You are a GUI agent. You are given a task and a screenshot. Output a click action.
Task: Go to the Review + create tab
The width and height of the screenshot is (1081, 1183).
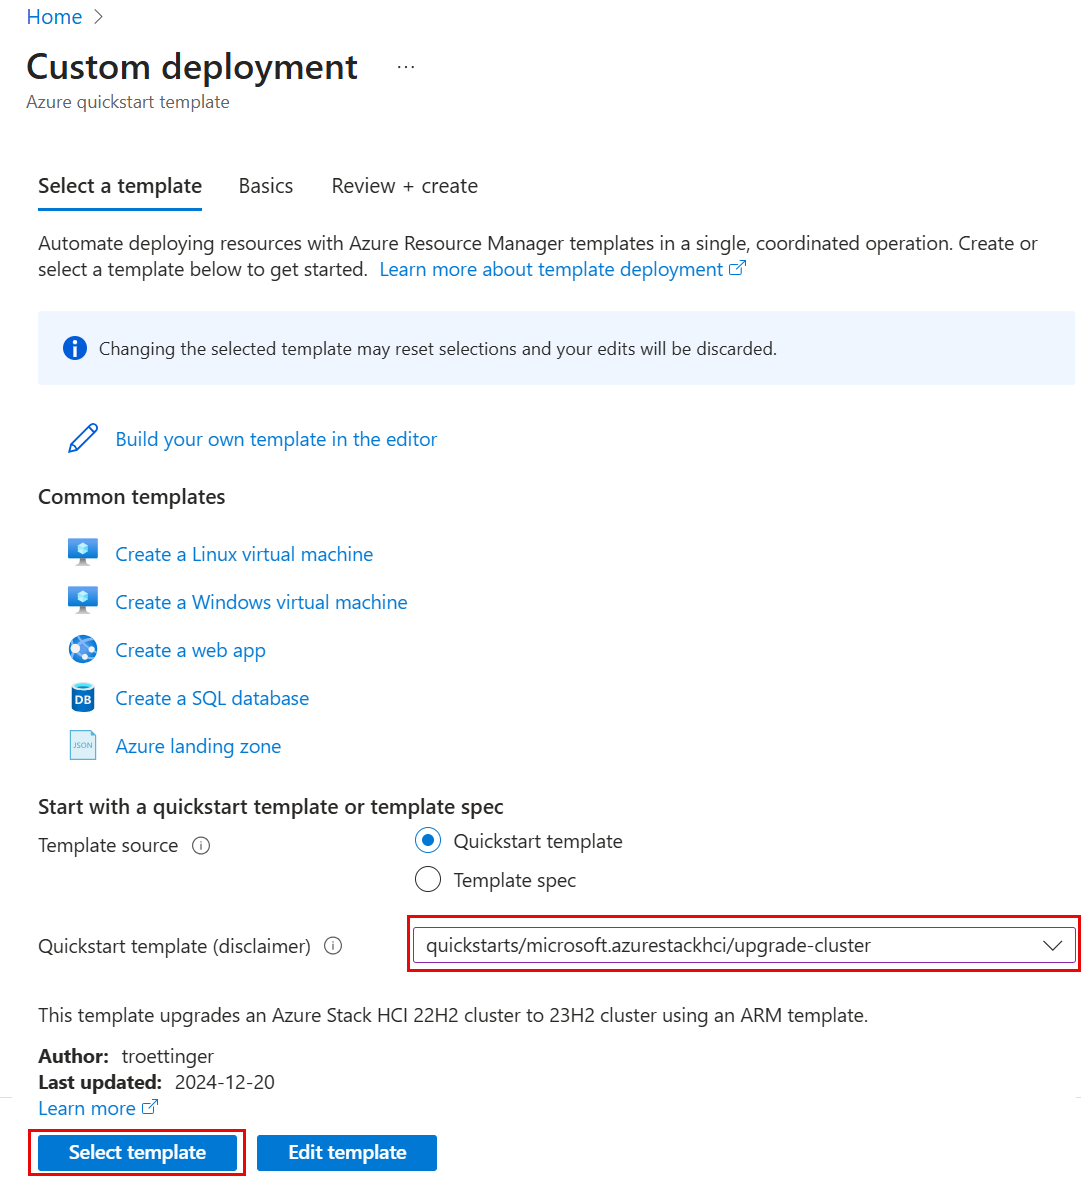(x=405, y=186)
